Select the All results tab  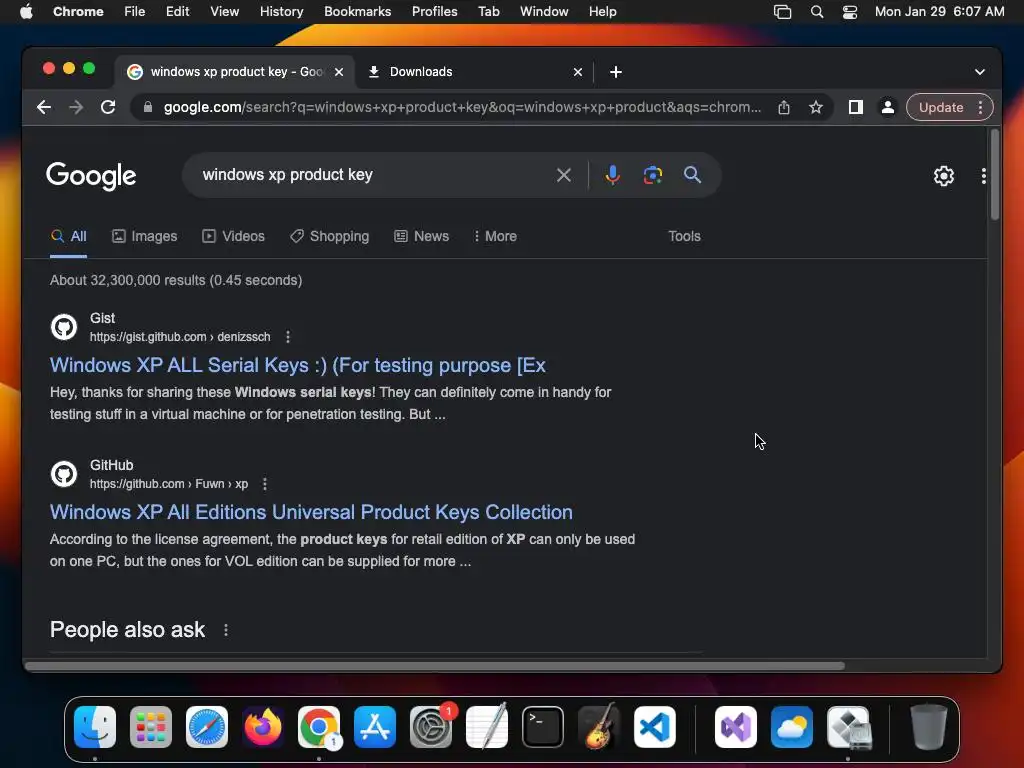click(x=69, y=236)
